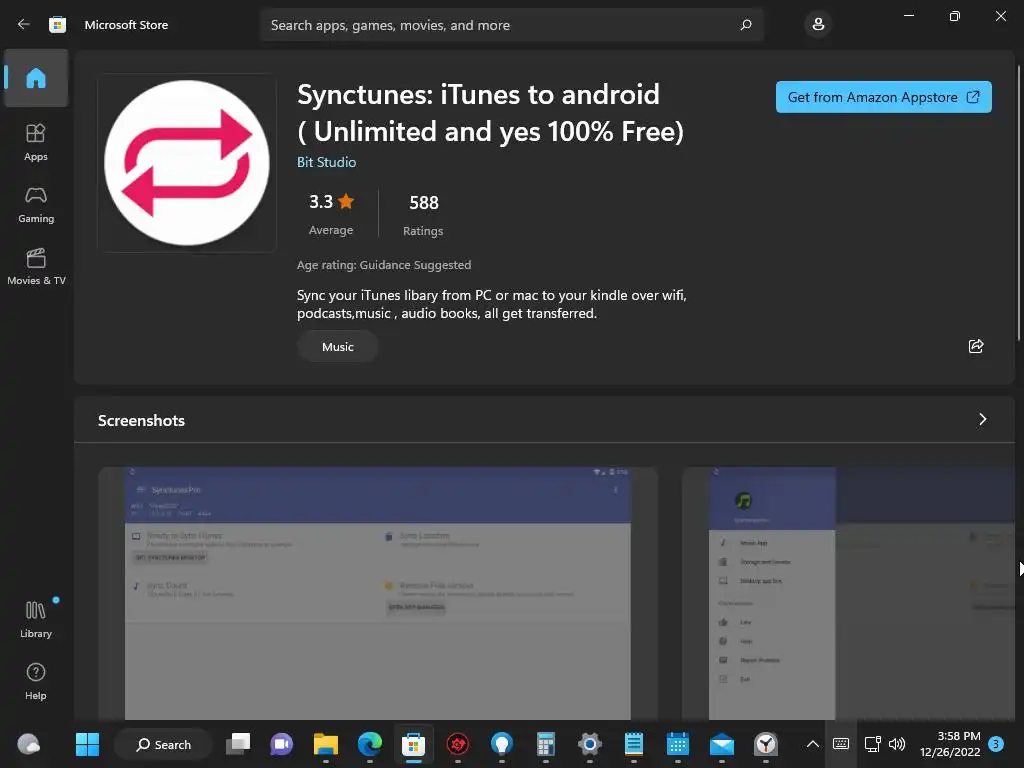Click the Microsoft Store taskbar icon
This screenshot has height=768, width=1024.
click(x=413, y=744)
